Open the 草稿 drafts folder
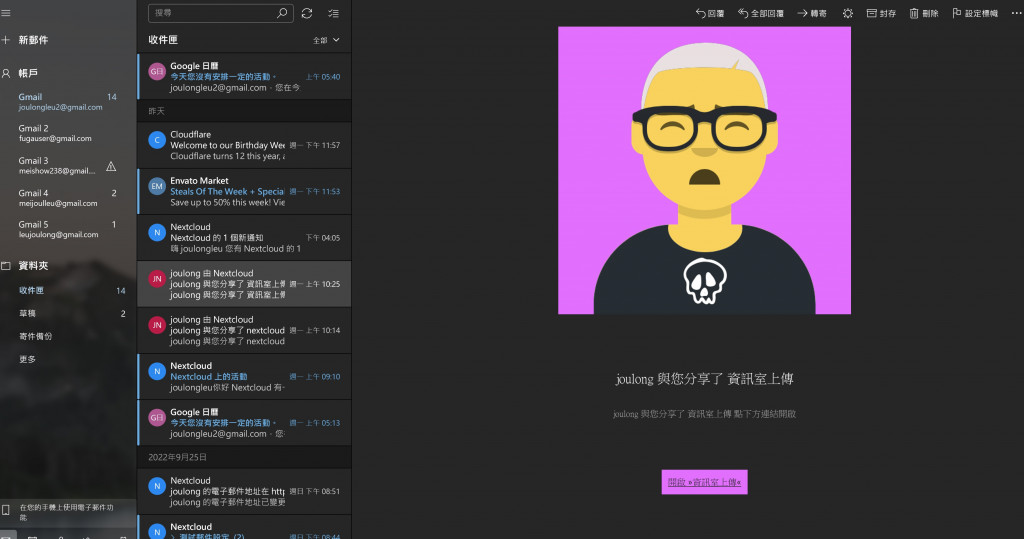1024x539 pixels. 67,314
